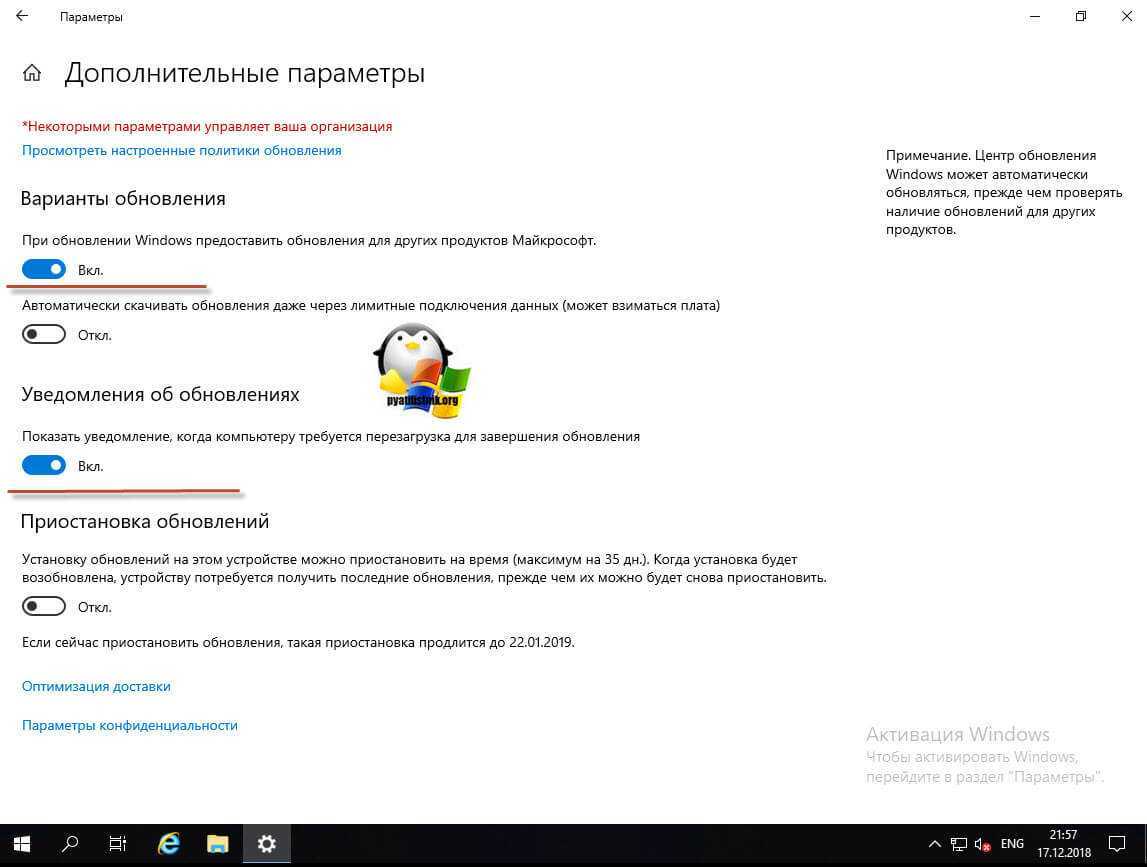This screenshot has width=1147, height=867.
Task: Open the network icon in system tray
Action: click(959, 844)
